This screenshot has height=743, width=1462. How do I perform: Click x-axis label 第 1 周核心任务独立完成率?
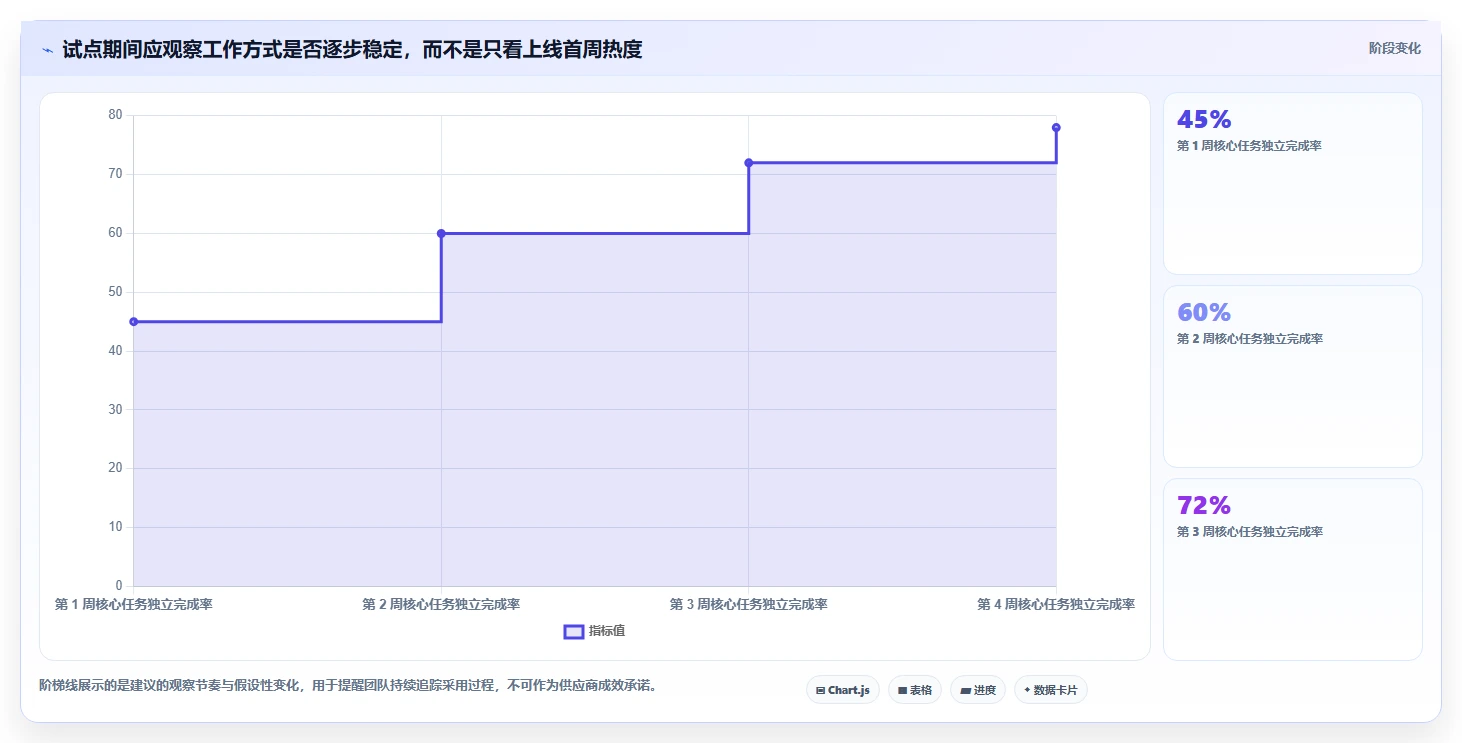[x=133, y=604]
